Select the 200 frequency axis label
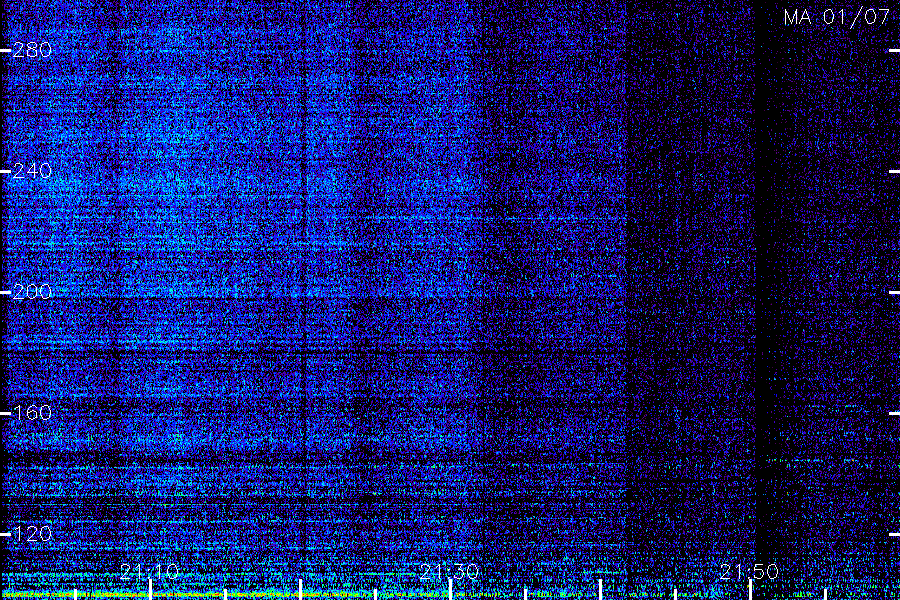The width and height of the screenshot is (900, 600). point(32,292)
